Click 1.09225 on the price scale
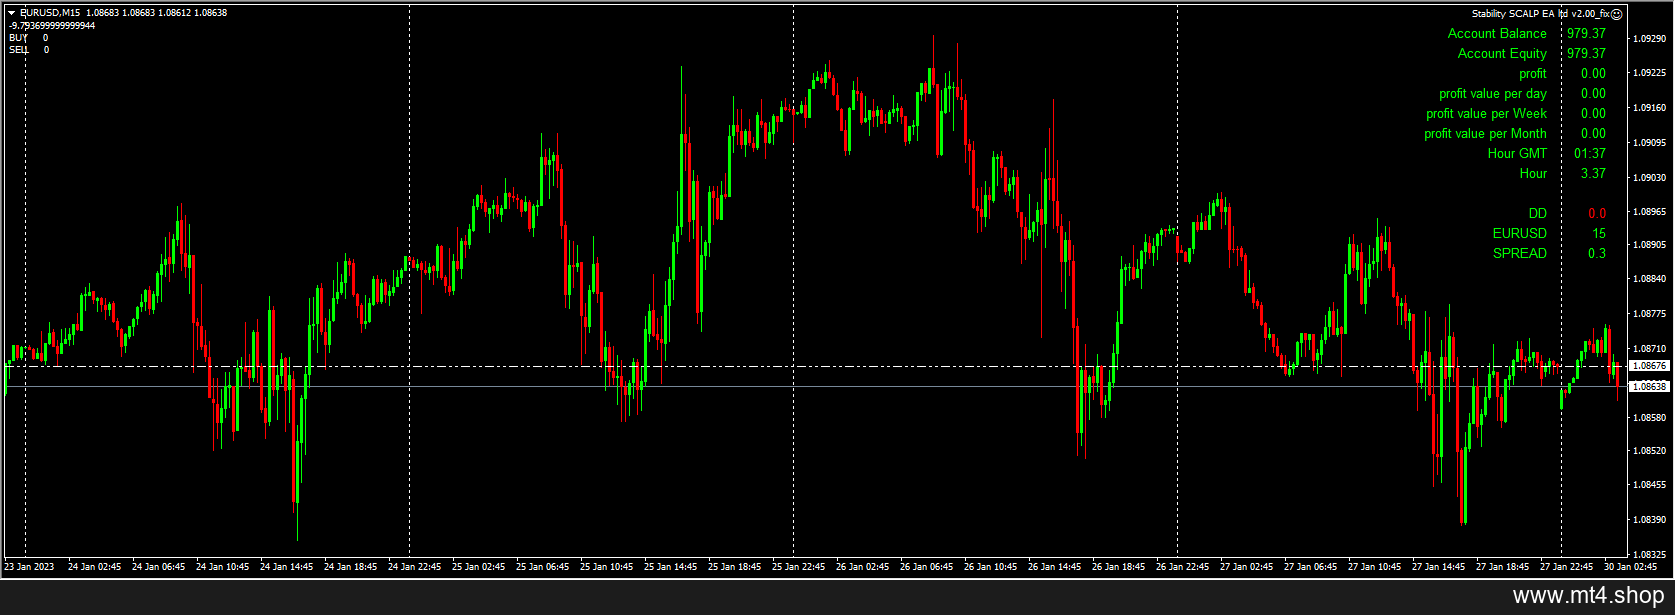 coord(1649,73)
